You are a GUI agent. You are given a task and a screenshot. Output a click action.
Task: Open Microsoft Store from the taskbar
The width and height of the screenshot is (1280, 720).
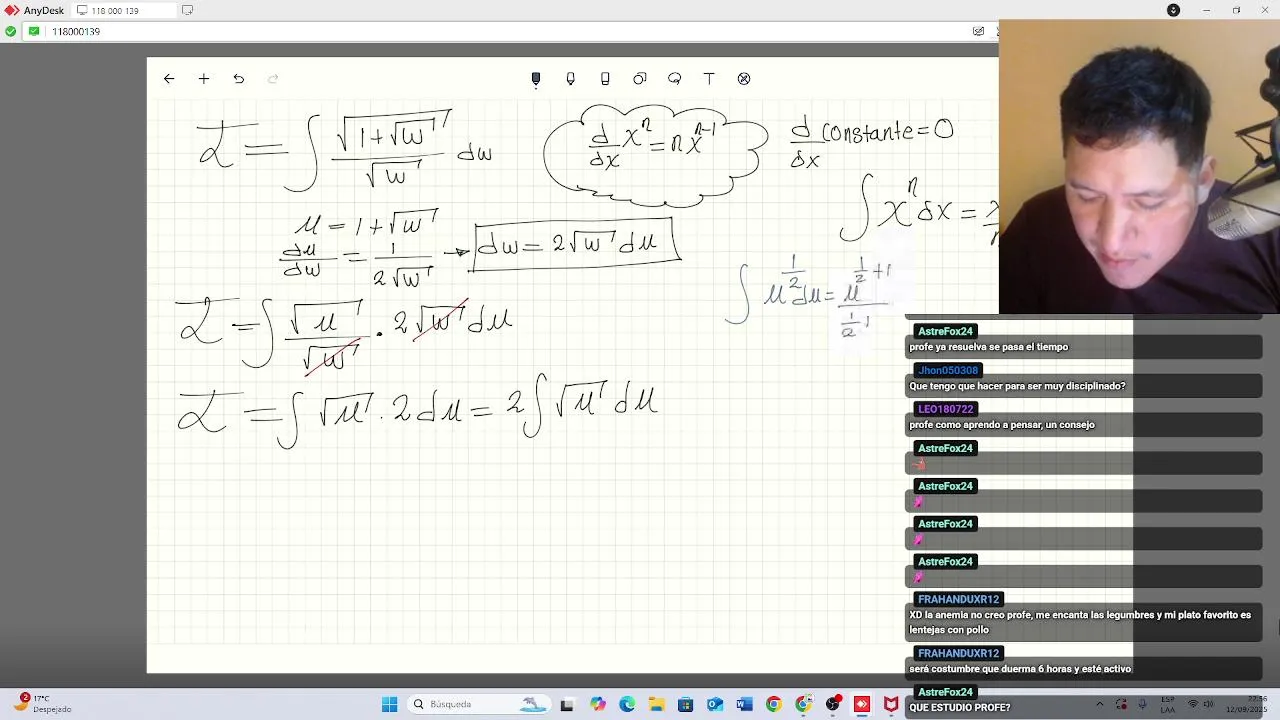[685, 704]
